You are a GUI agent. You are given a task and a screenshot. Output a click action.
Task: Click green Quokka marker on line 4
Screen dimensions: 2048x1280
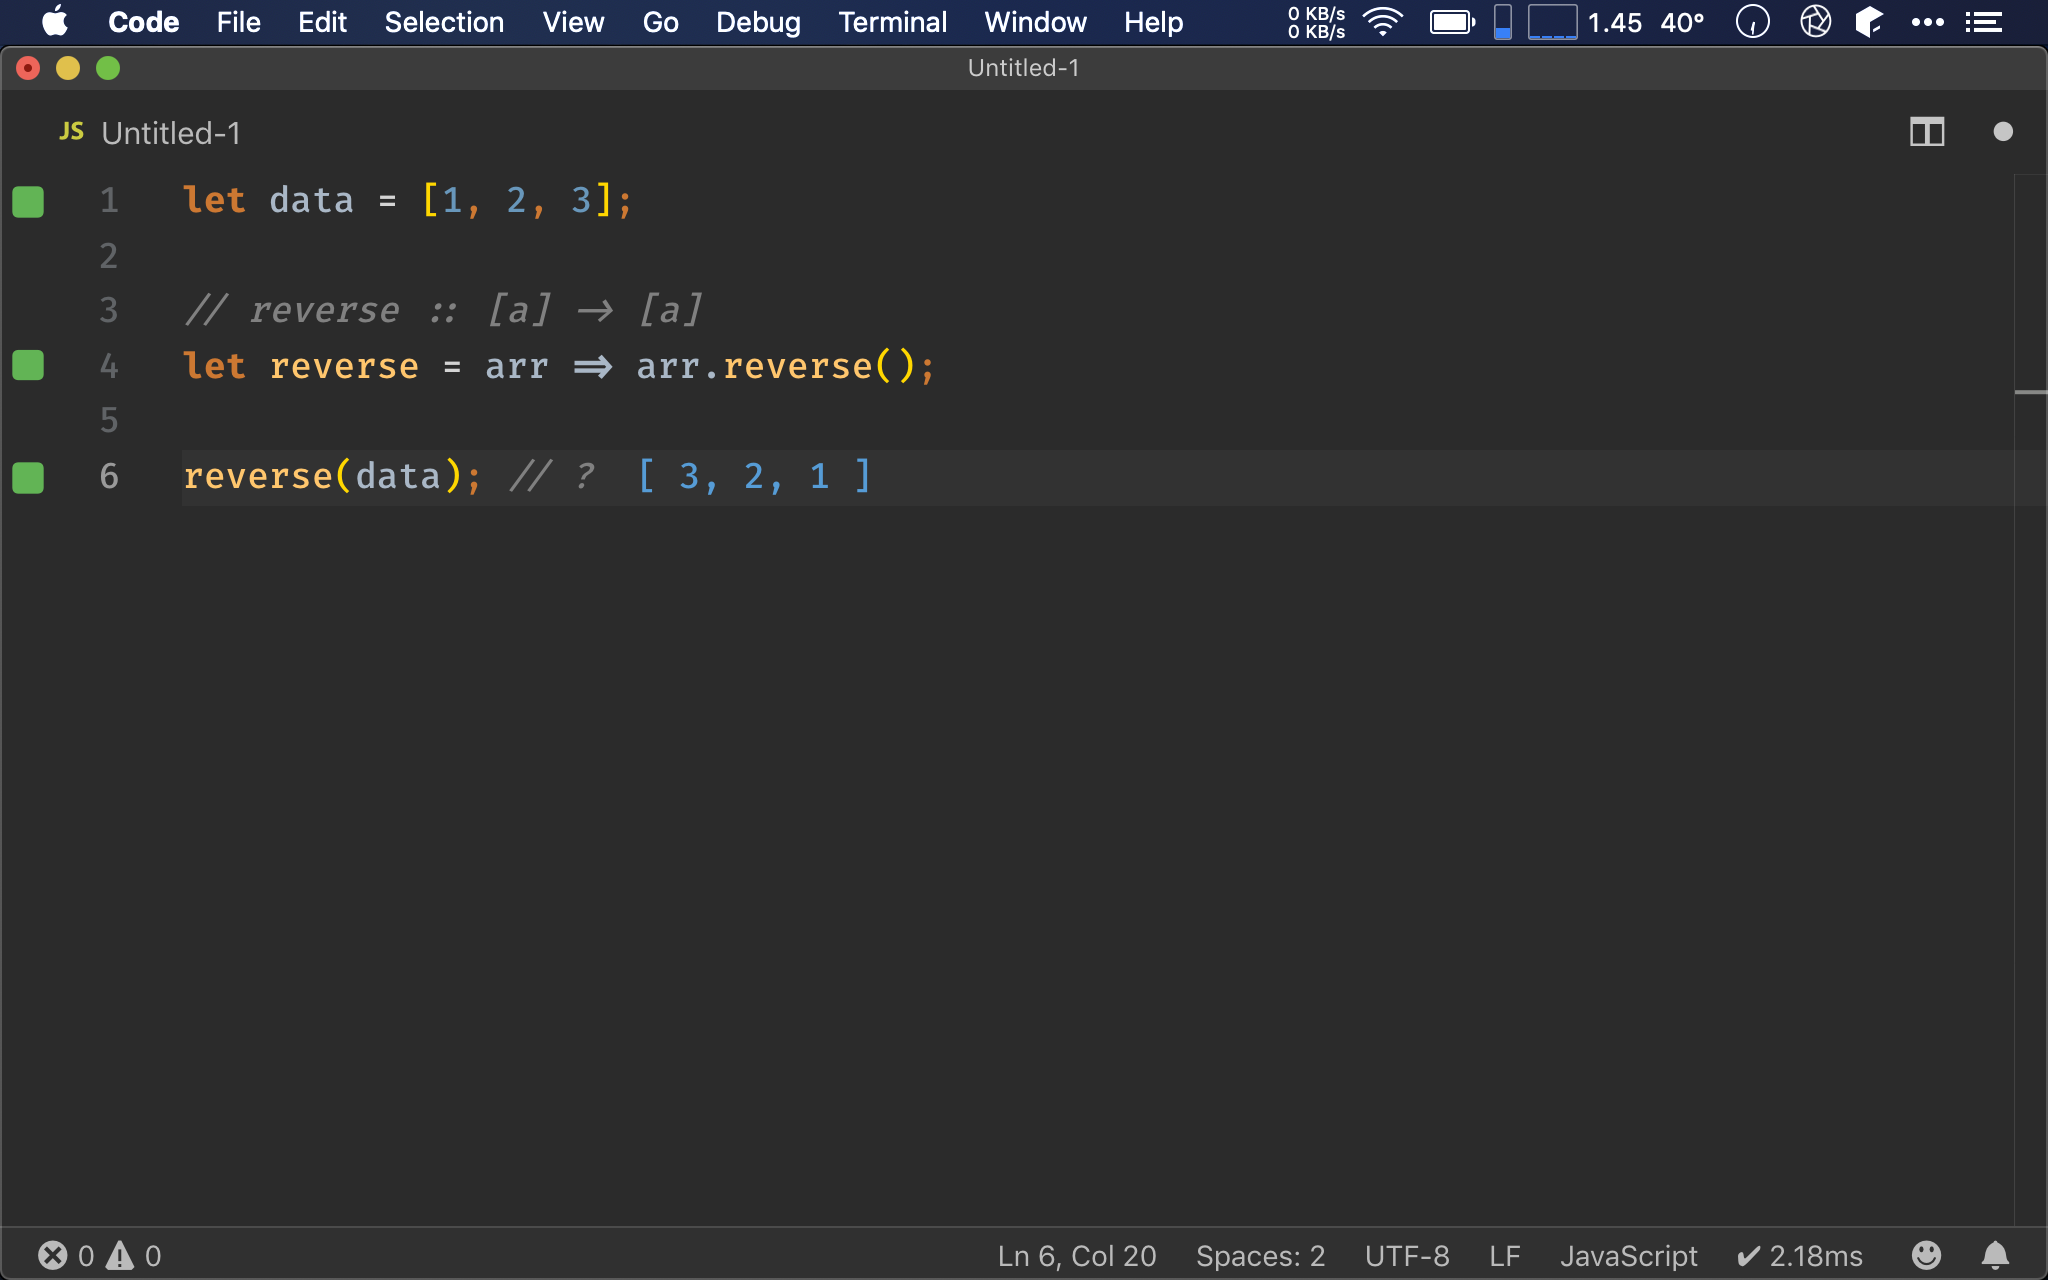[x=28, y=365]
